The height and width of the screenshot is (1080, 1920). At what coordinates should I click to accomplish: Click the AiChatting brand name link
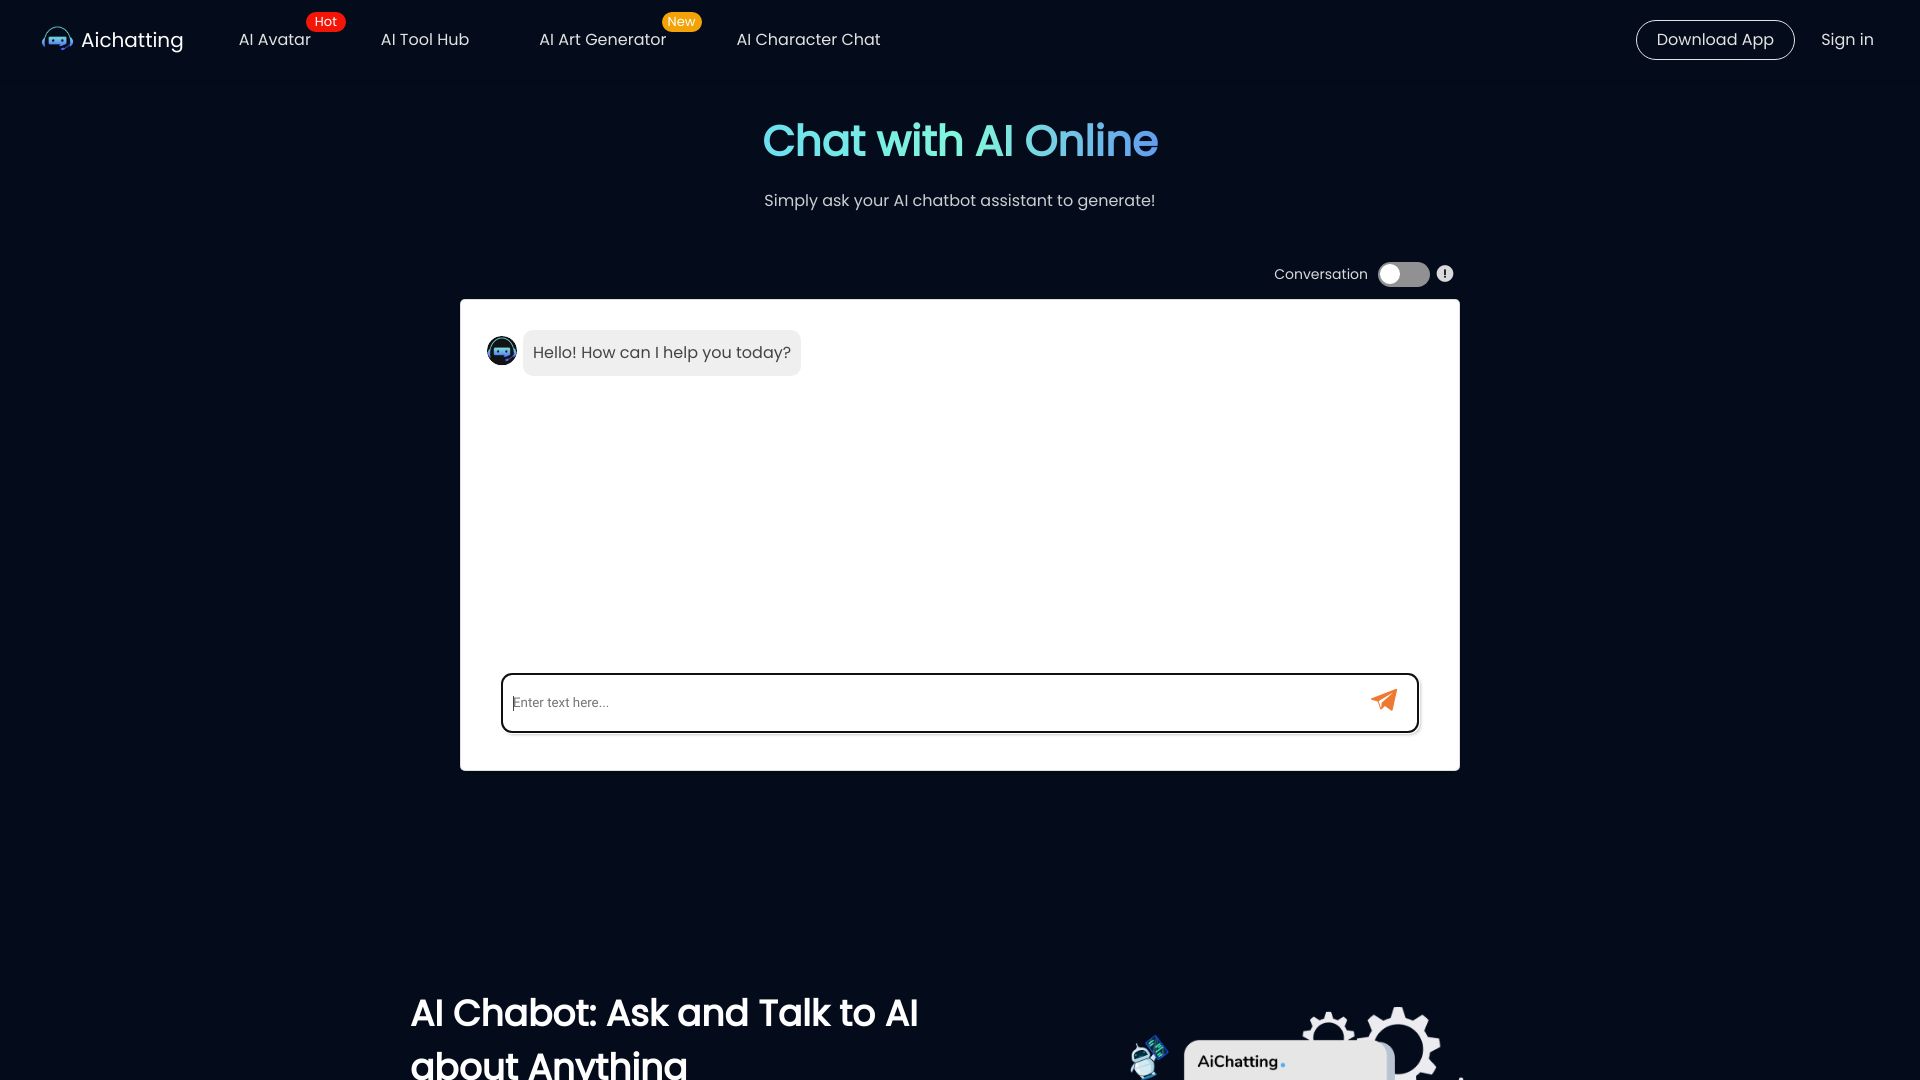(x=112, y=40)
